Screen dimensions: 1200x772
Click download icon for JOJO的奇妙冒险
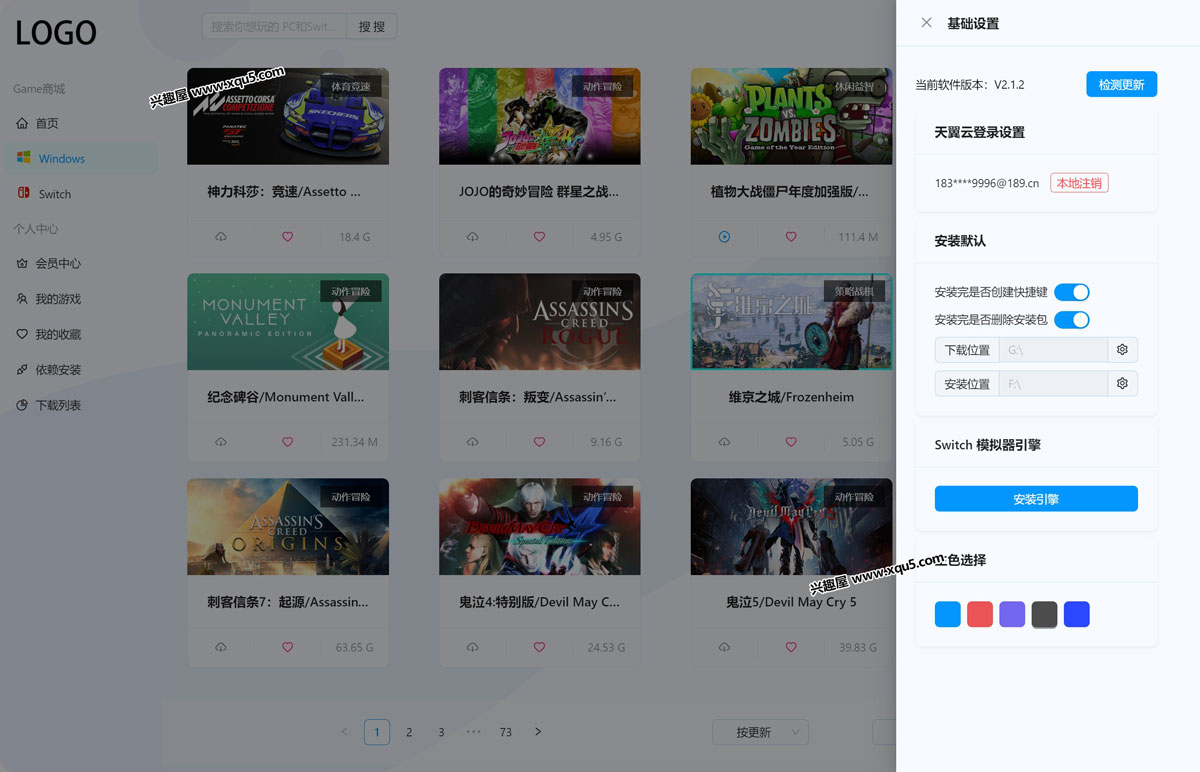click(473, 237)
